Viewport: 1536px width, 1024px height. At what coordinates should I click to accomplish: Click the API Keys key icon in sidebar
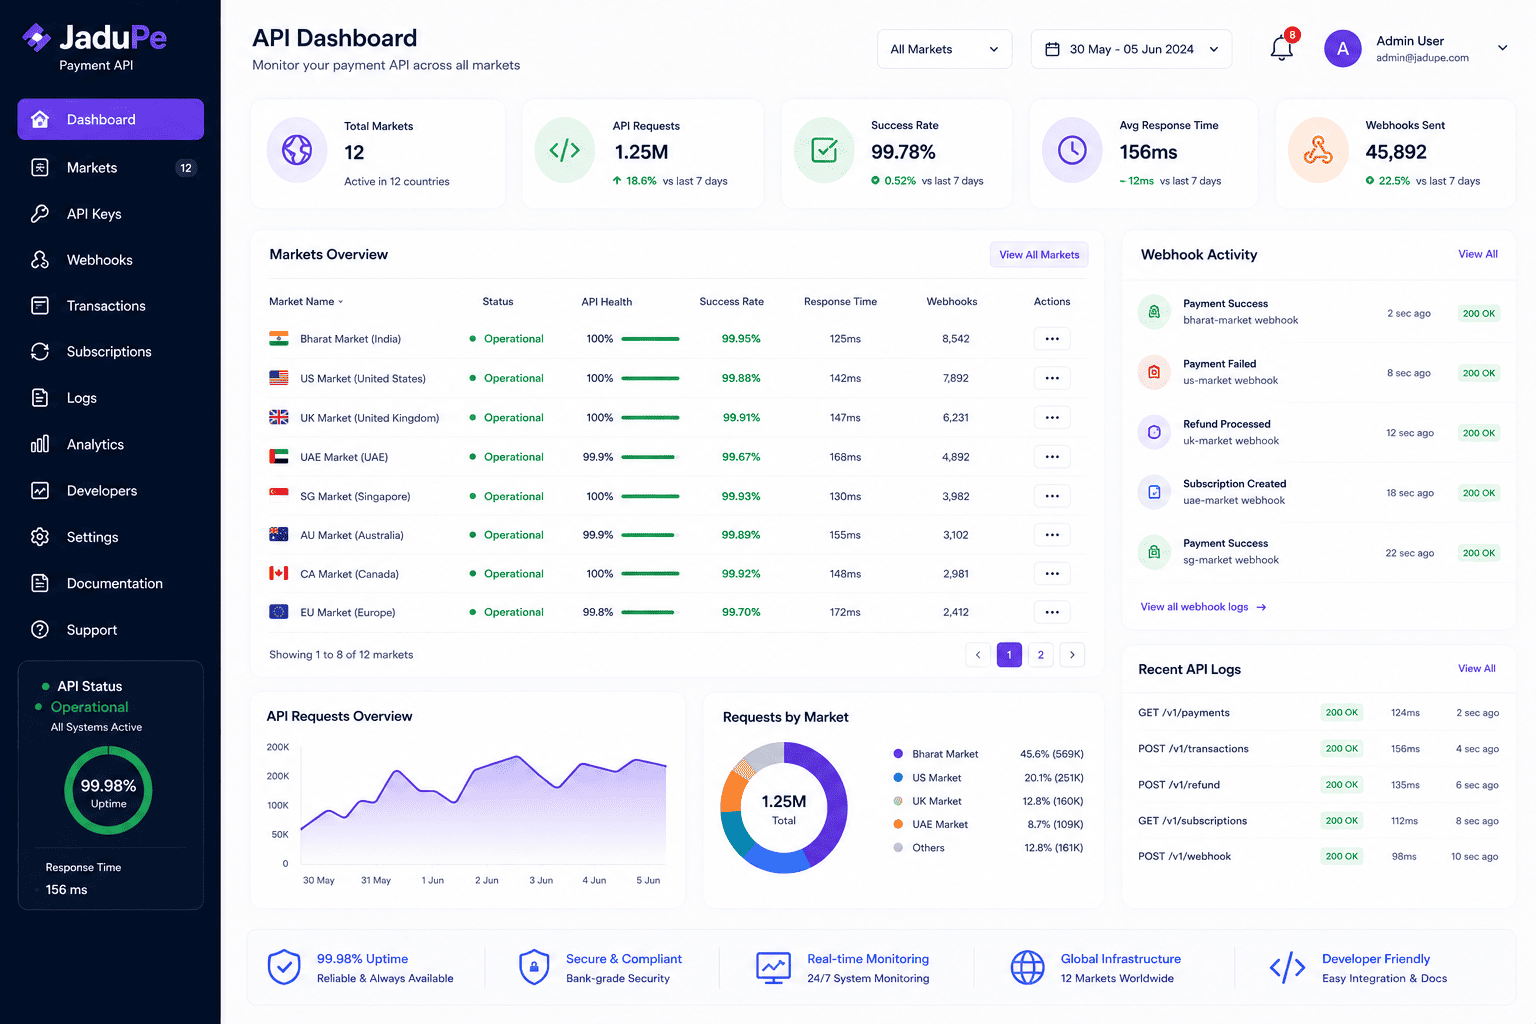[x=40, y=214]
